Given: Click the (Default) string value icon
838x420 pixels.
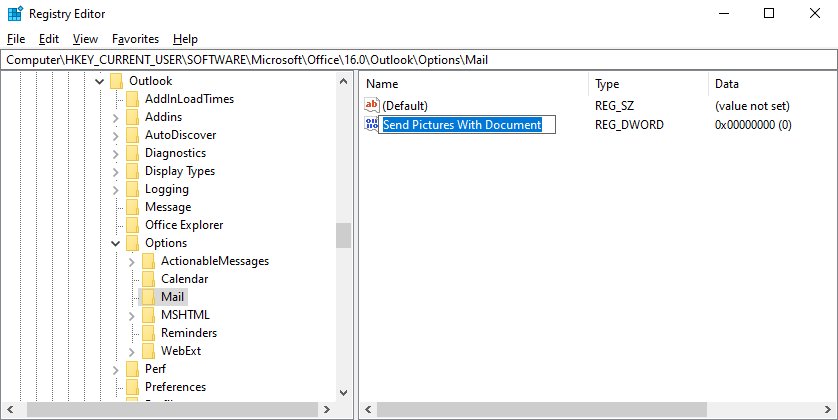Looking at the screenshot, I should click(372, 105).
